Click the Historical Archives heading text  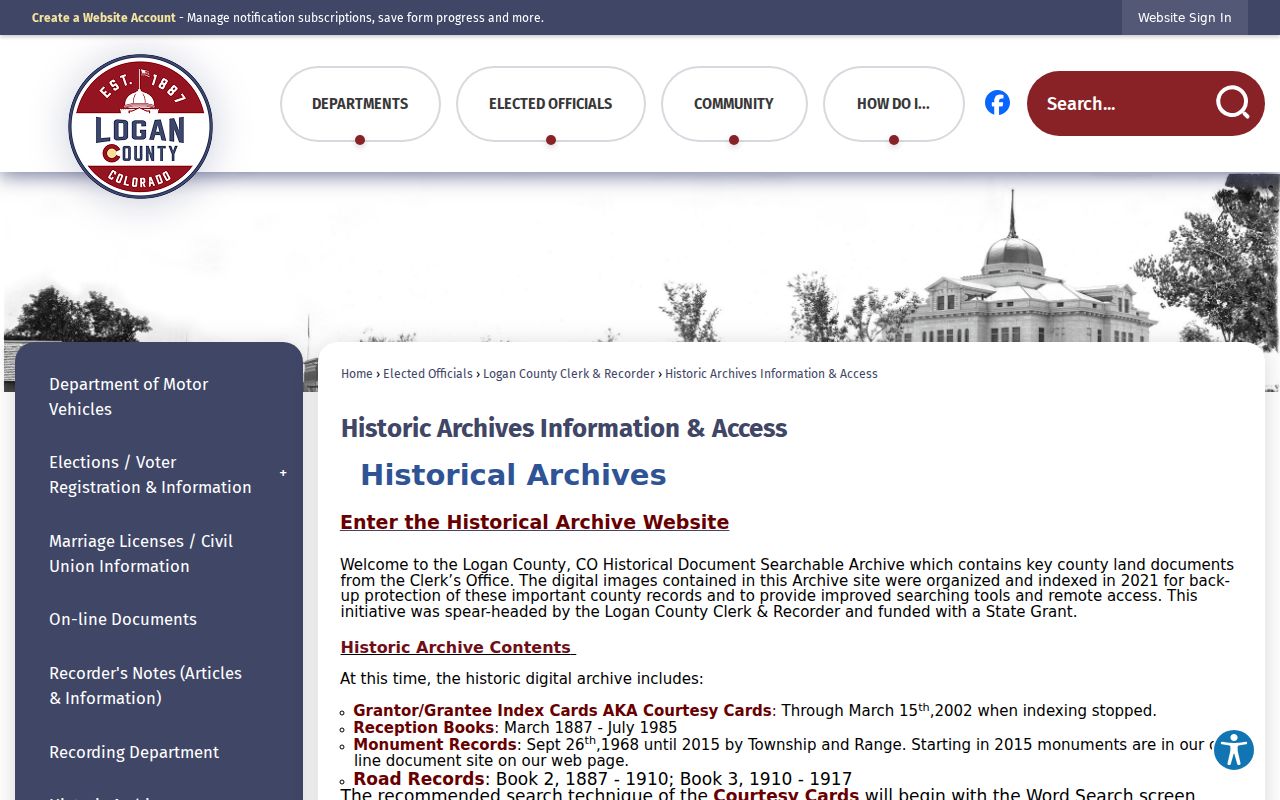(x=513, y=475)
